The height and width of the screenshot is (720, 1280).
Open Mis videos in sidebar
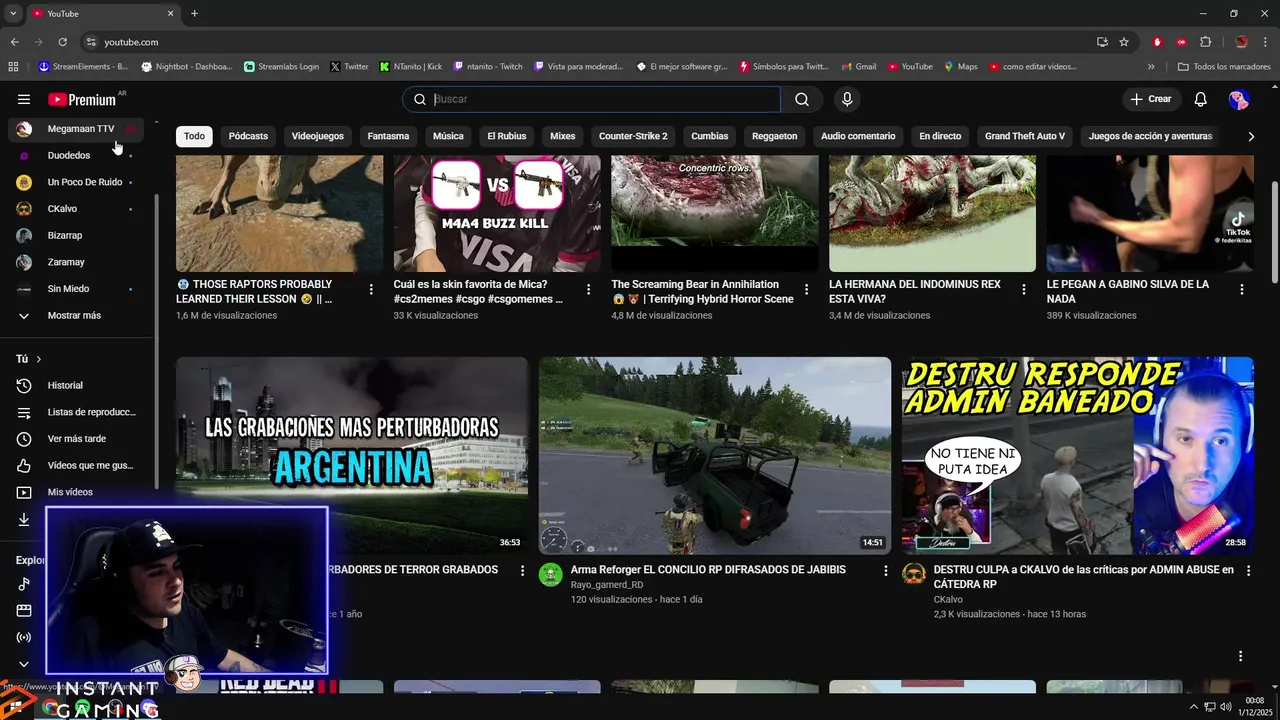click(78, 492)
